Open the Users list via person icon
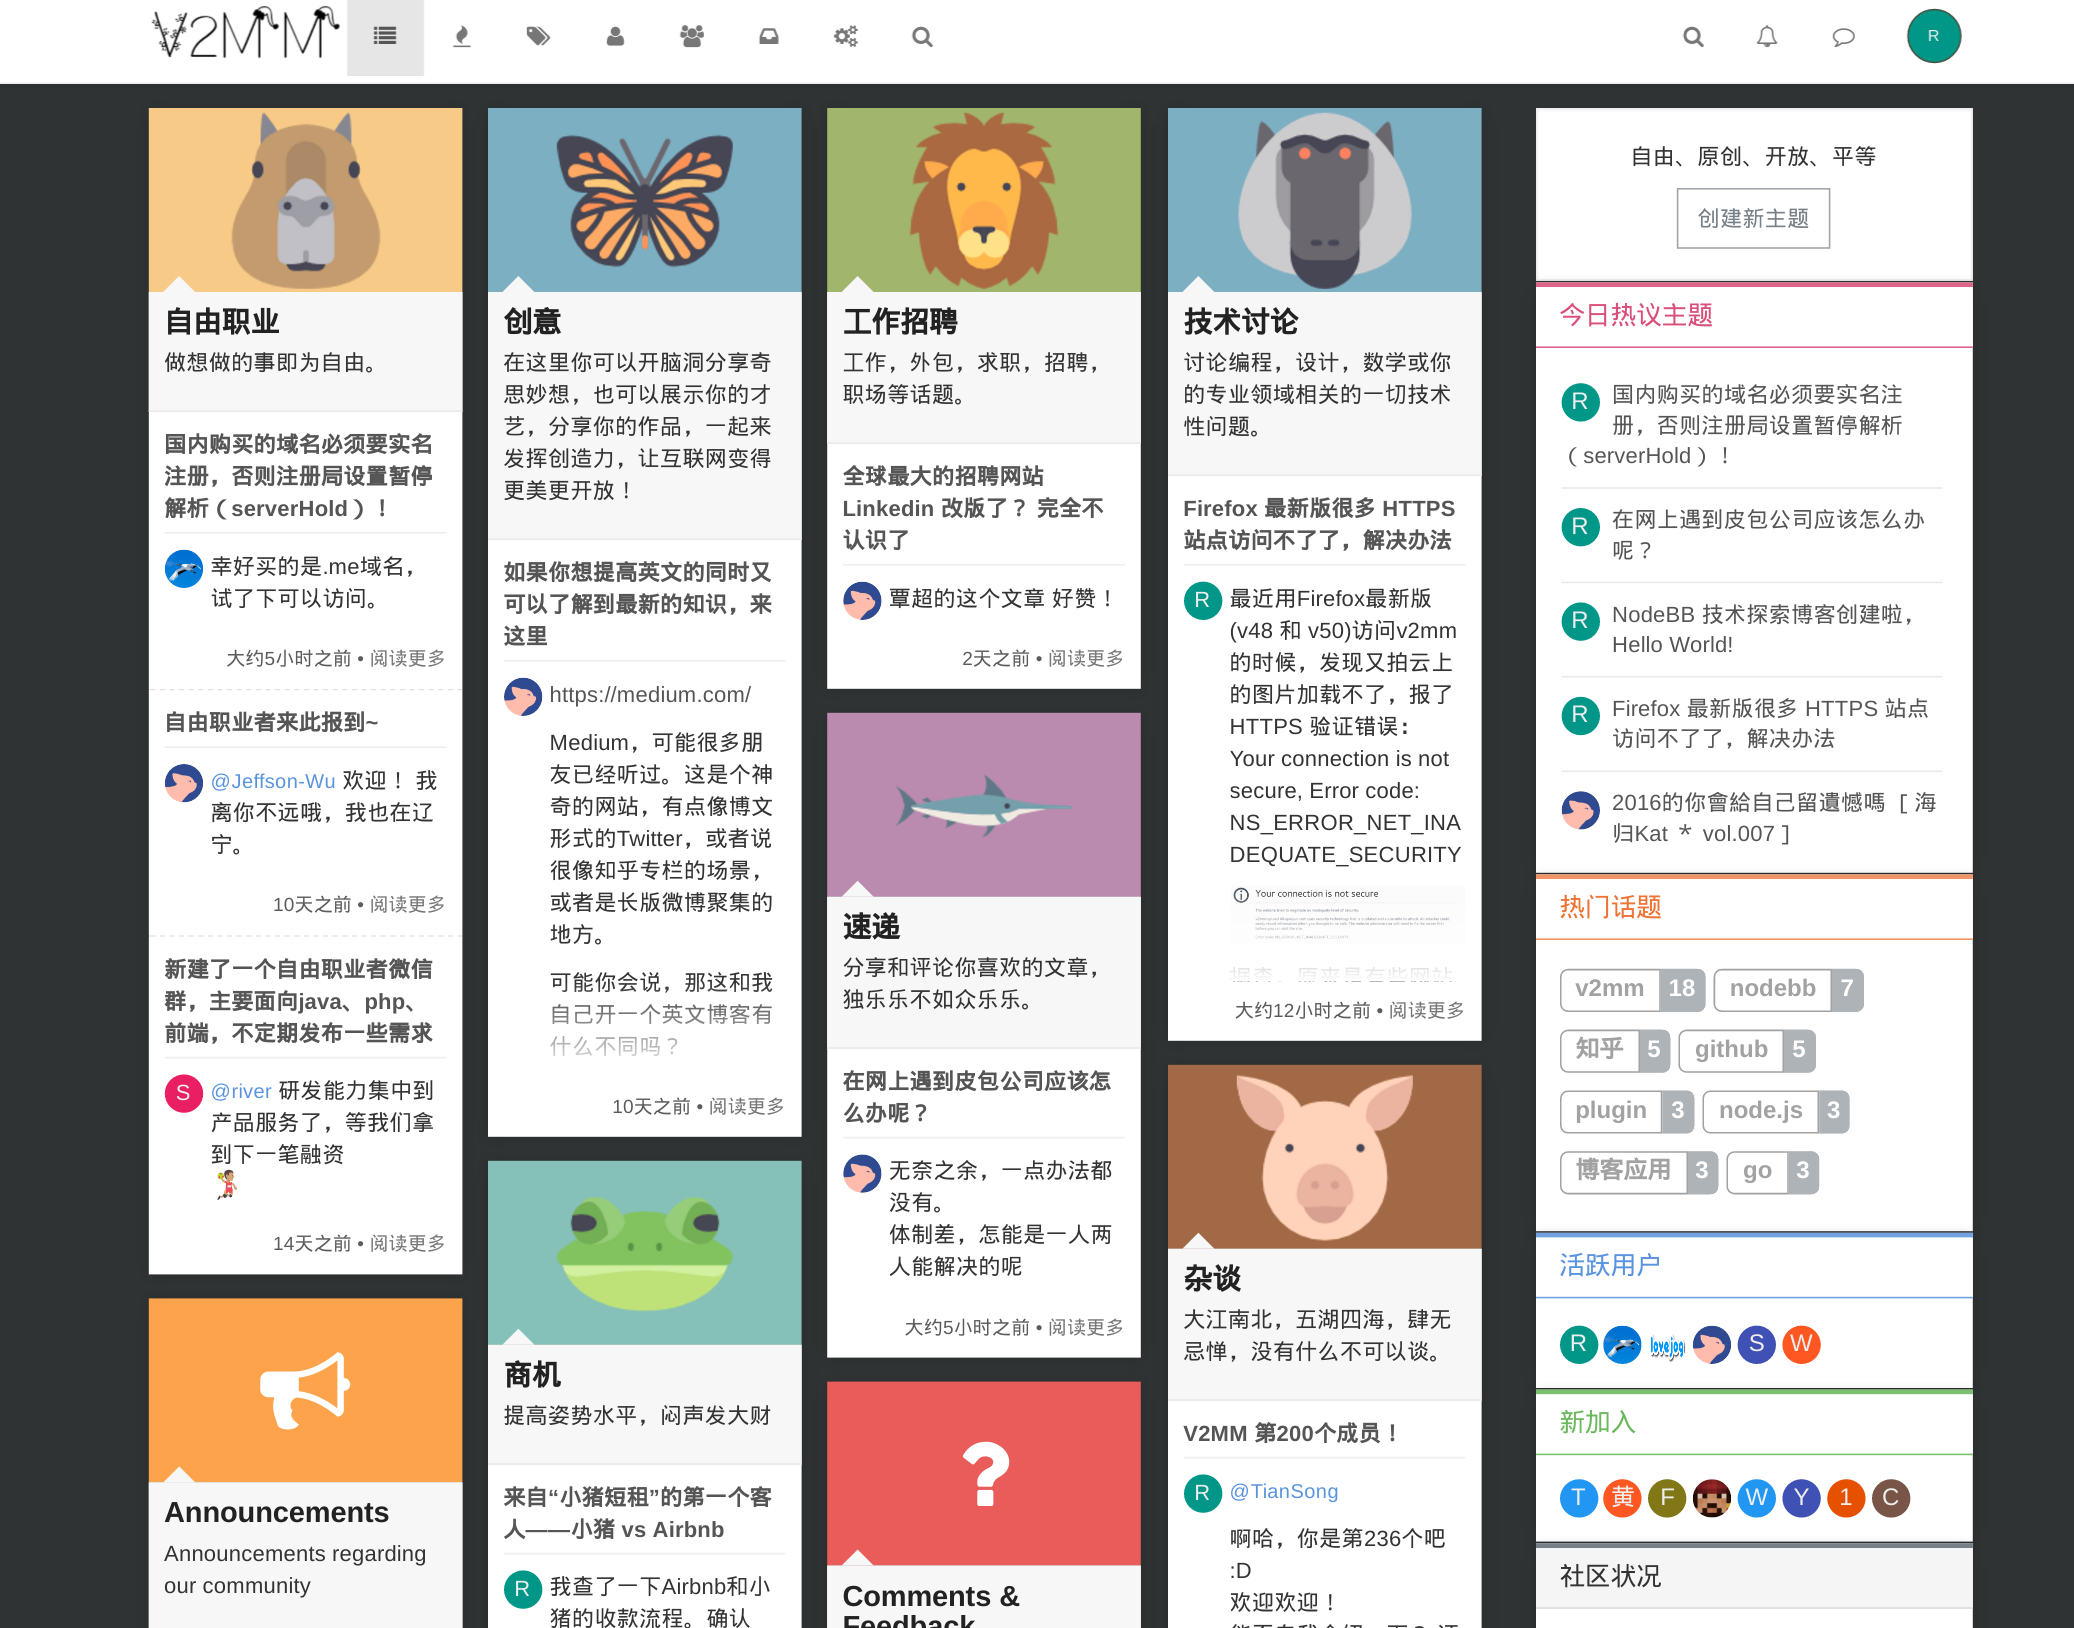Image resolution: width=2074 pixels, height=1628 pixels. pyautogui.click(x=615, y=36)
